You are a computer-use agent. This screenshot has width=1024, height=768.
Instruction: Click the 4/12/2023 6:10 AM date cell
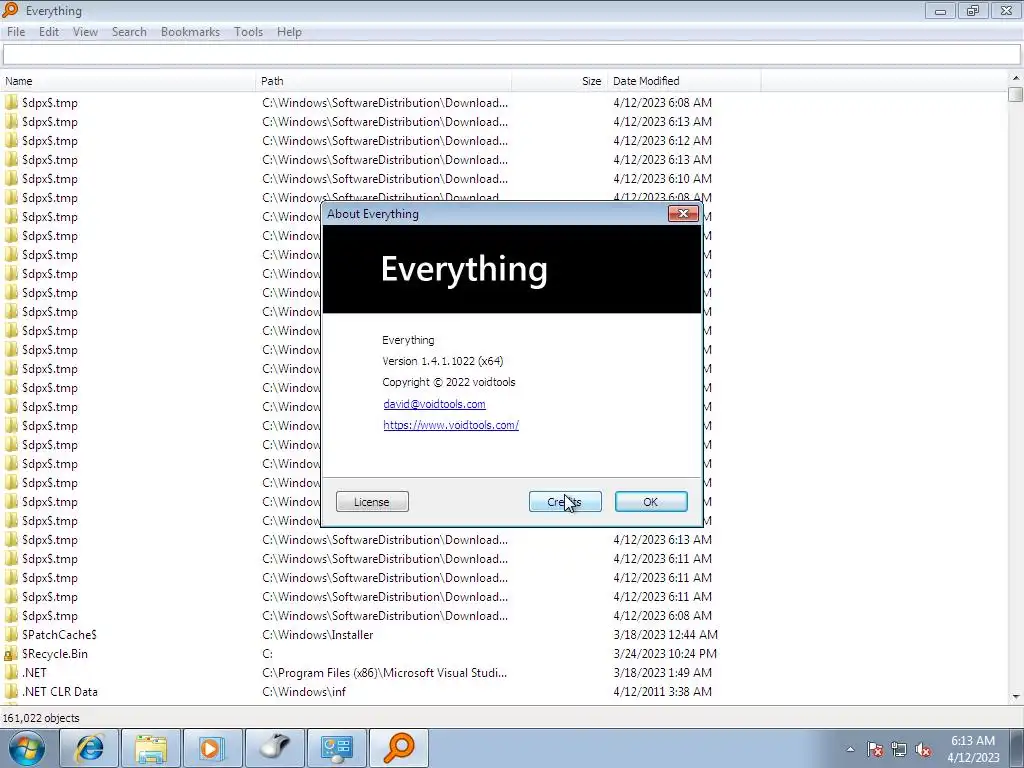coord(662,178)
